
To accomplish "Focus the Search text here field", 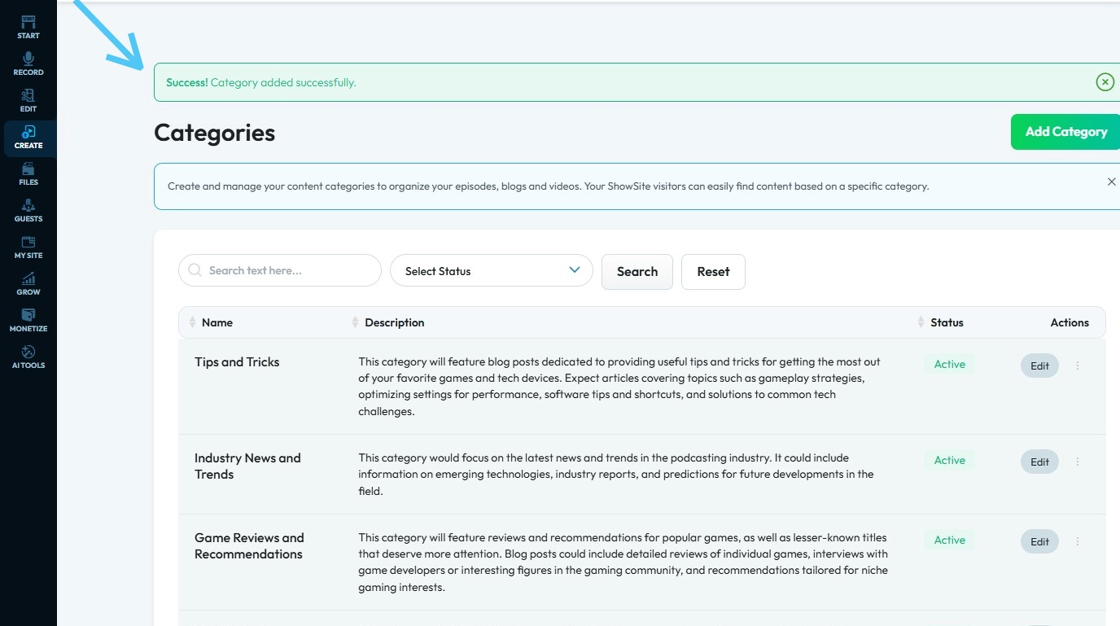I will 280,271.
